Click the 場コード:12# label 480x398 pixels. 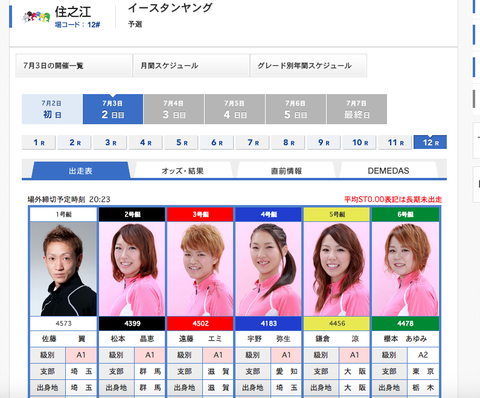[77, 25]
